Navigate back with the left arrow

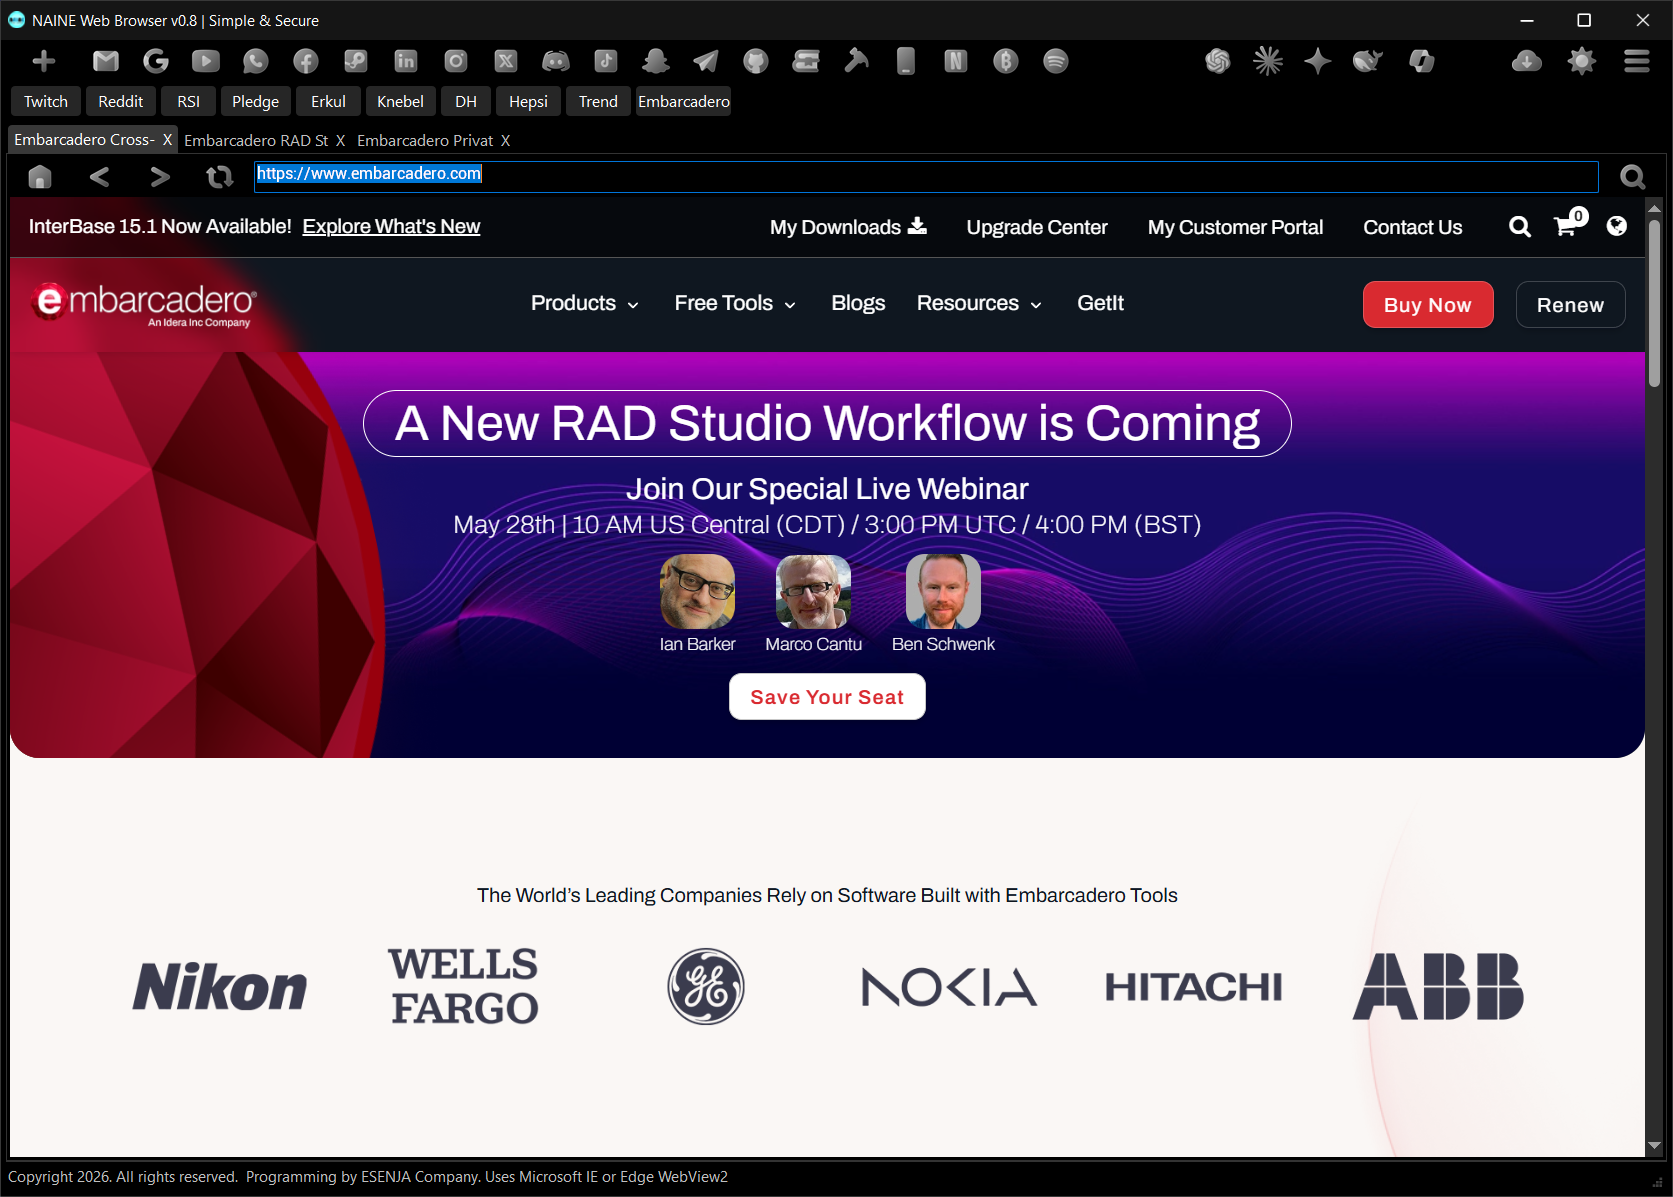coord(99,177)
